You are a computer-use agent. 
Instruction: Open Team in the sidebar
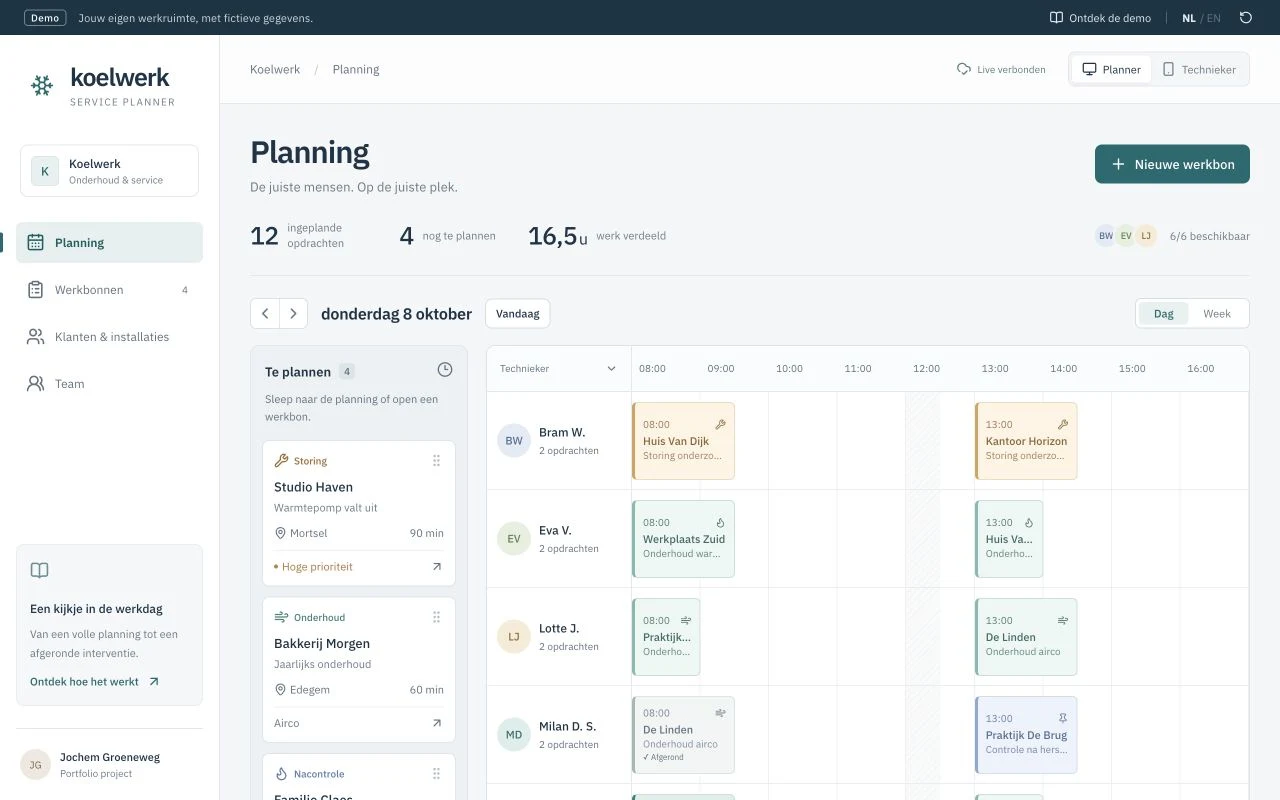pos(109,384)
